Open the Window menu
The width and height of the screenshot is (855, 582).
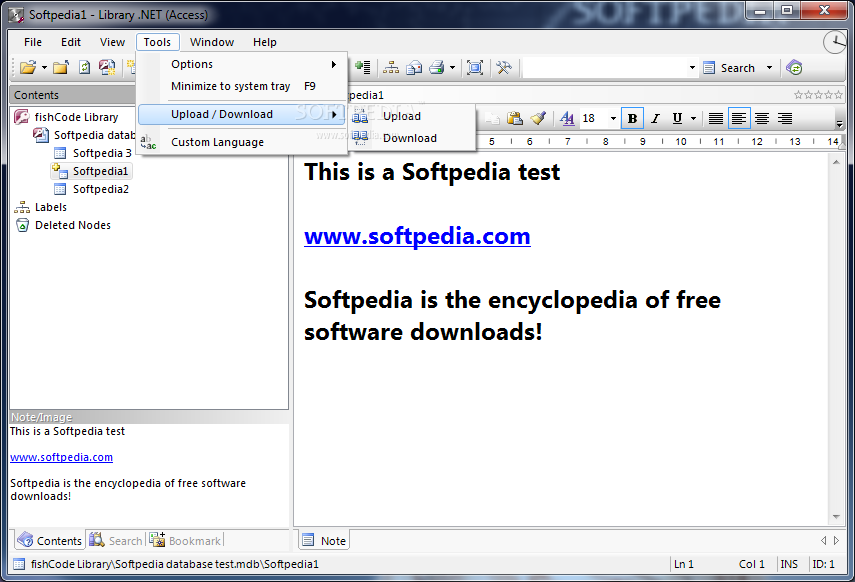[212, 42]
